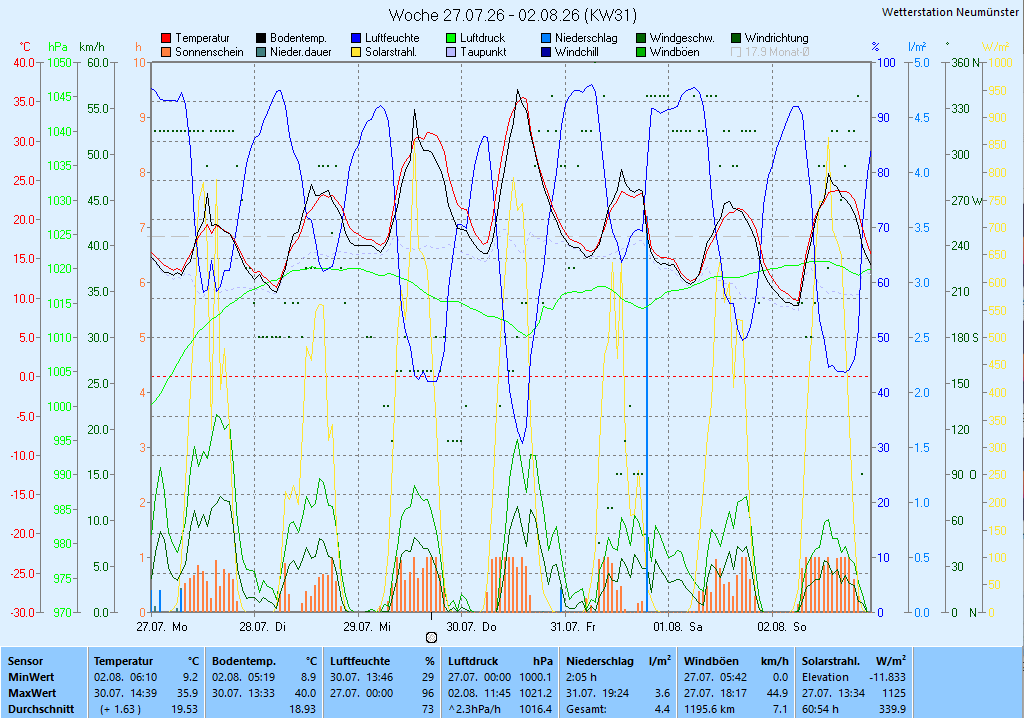Select the 02.08. So date label
This screenshot has height=718, width=1024.
click(782, 627)
